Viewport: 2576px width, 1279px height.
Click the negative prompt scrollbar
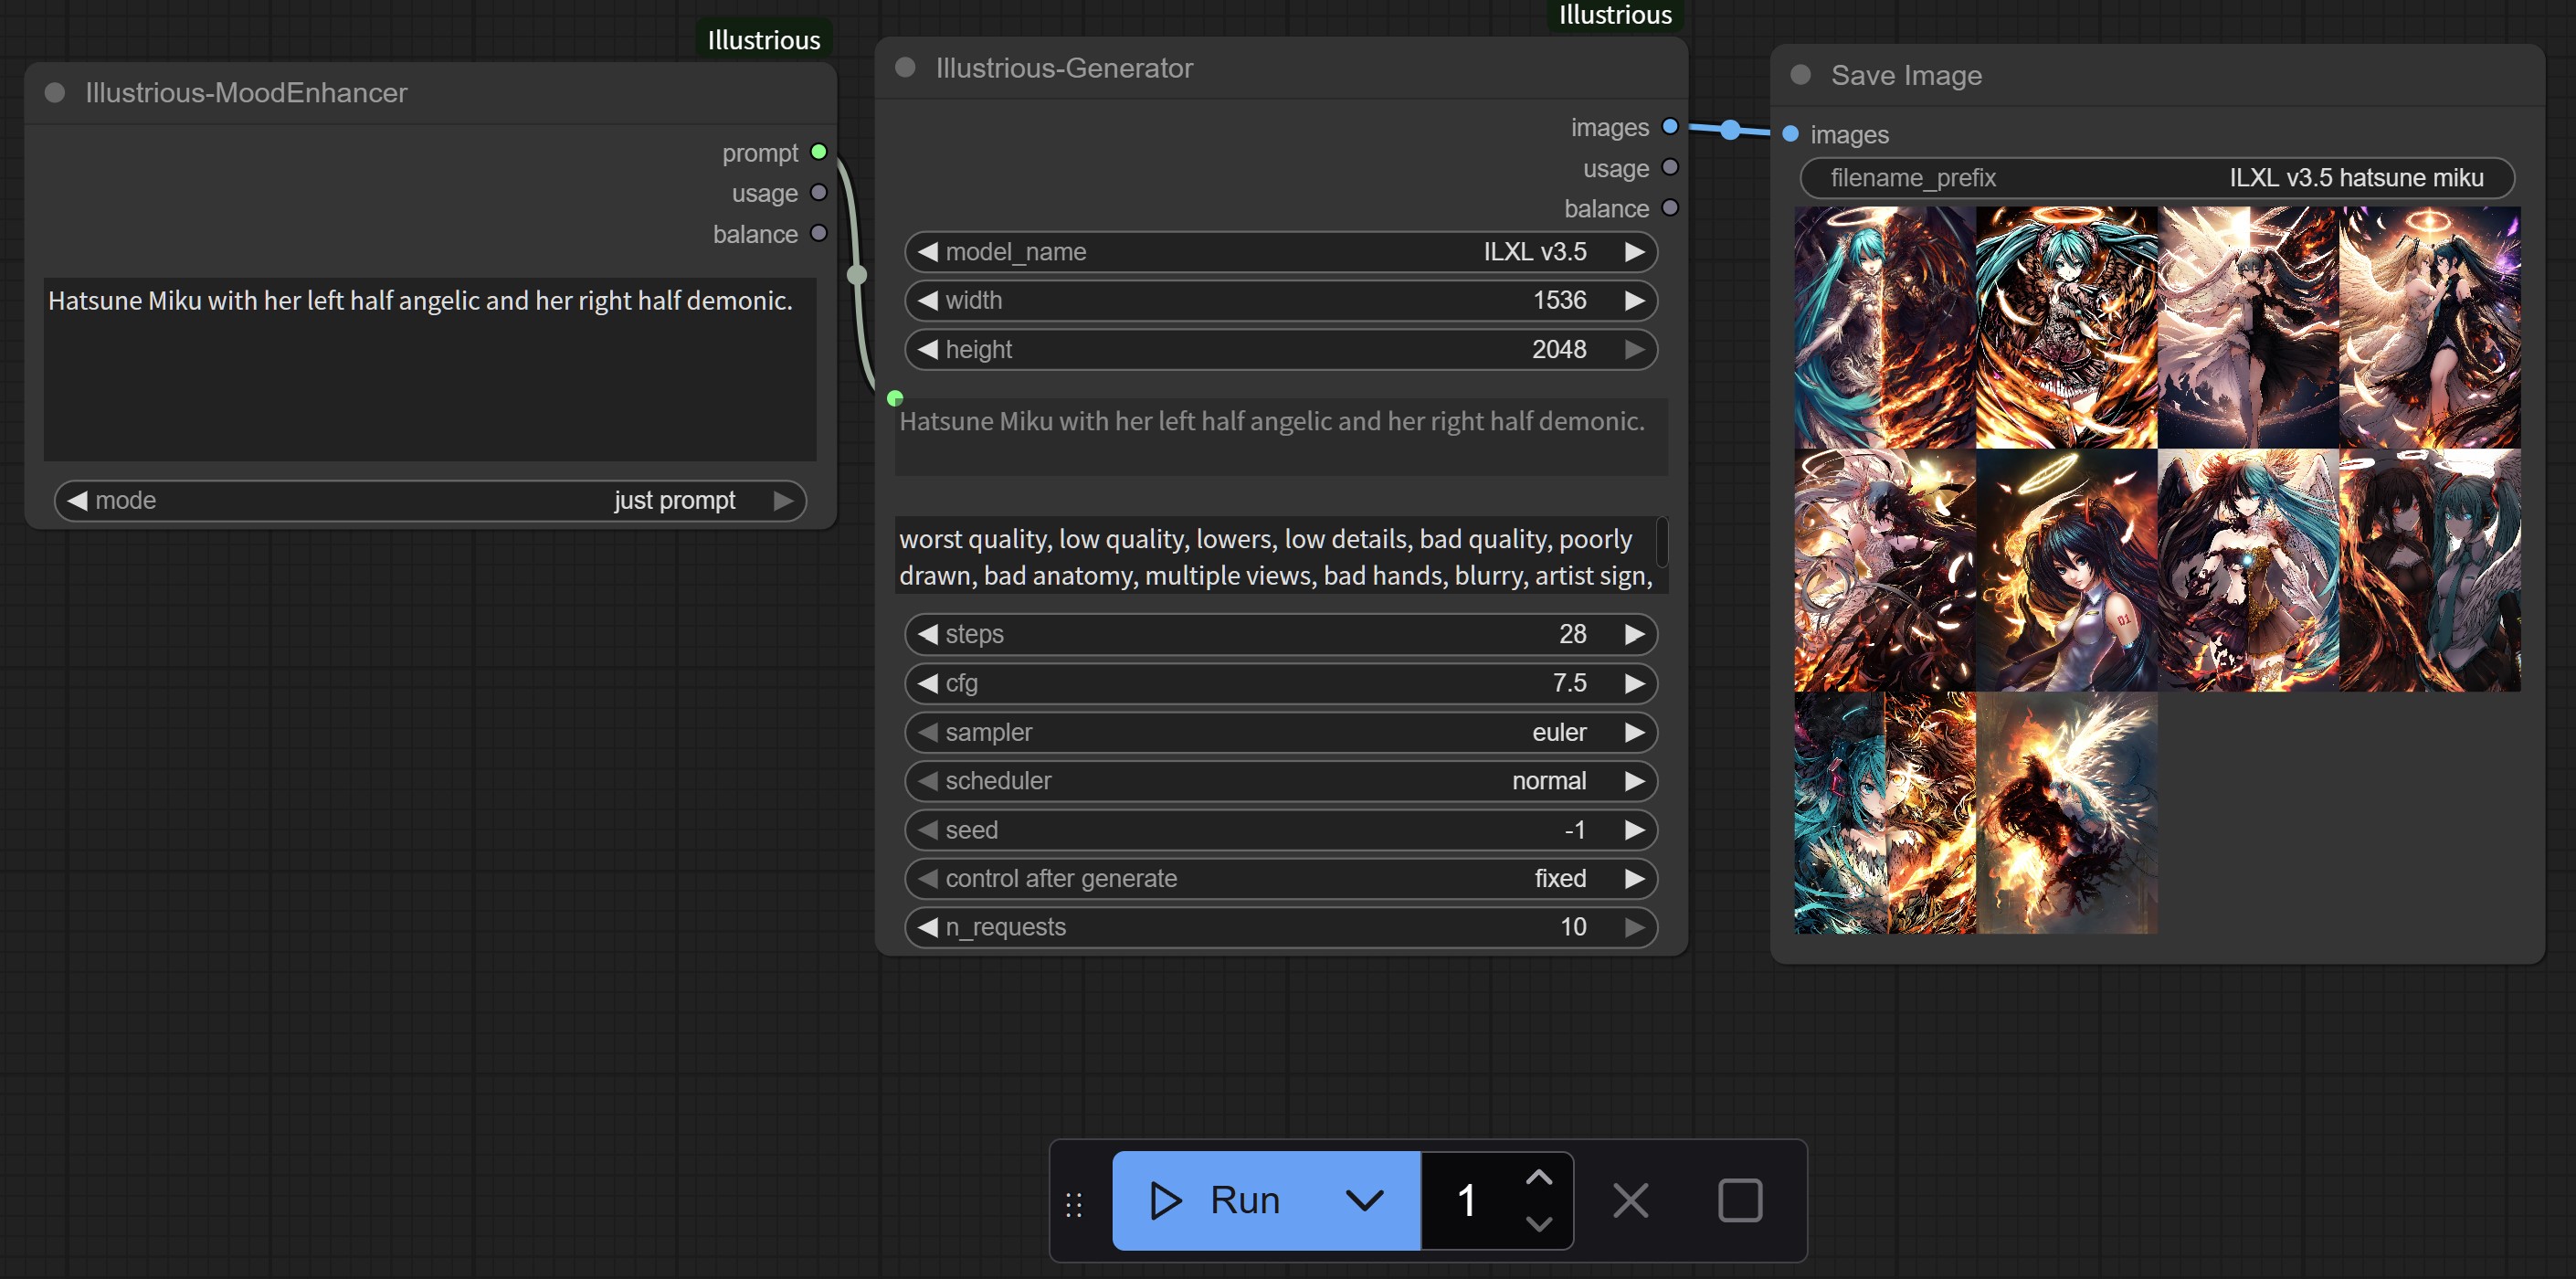(1662, 543)
